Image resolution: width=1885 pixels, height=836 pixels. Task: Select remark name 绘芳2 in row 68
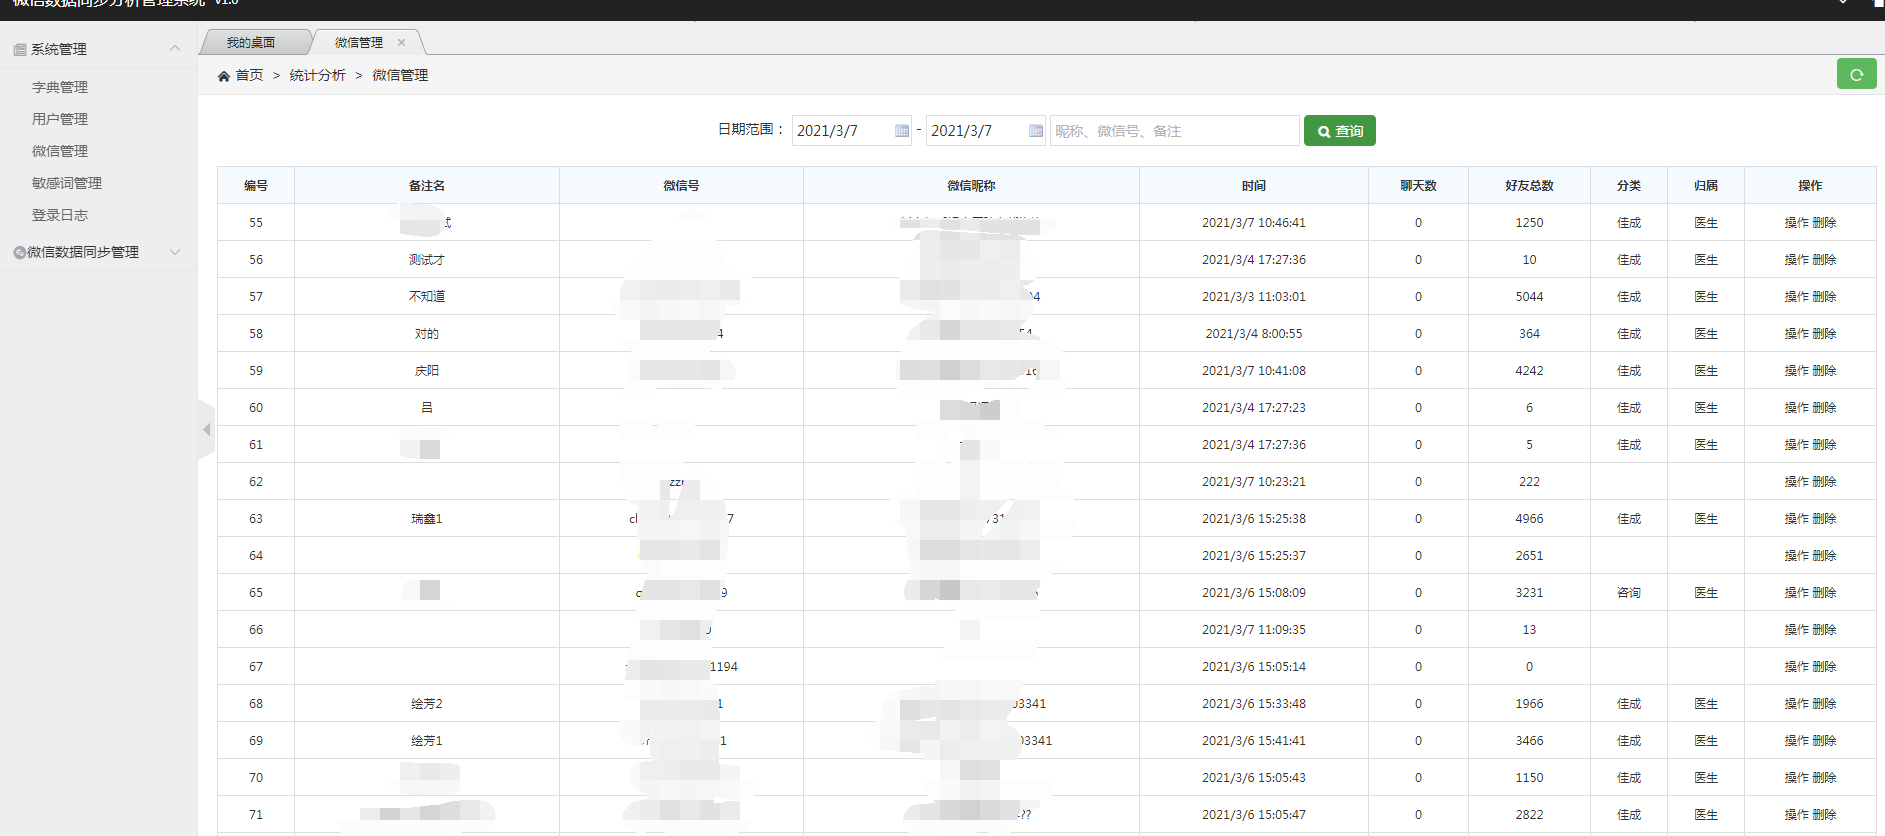tap(427, 703)
